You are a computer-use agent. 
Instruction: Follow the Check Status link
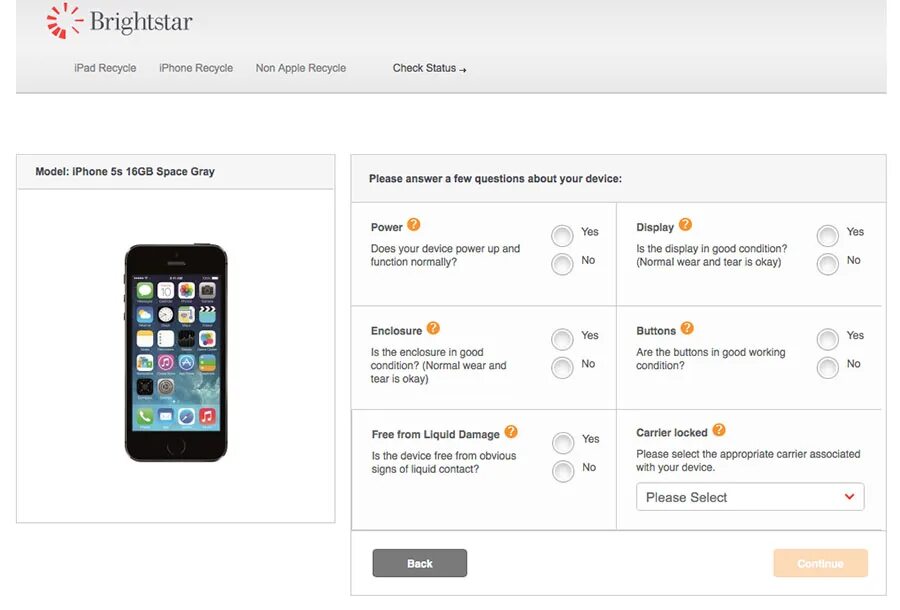[x=429, y=68]
